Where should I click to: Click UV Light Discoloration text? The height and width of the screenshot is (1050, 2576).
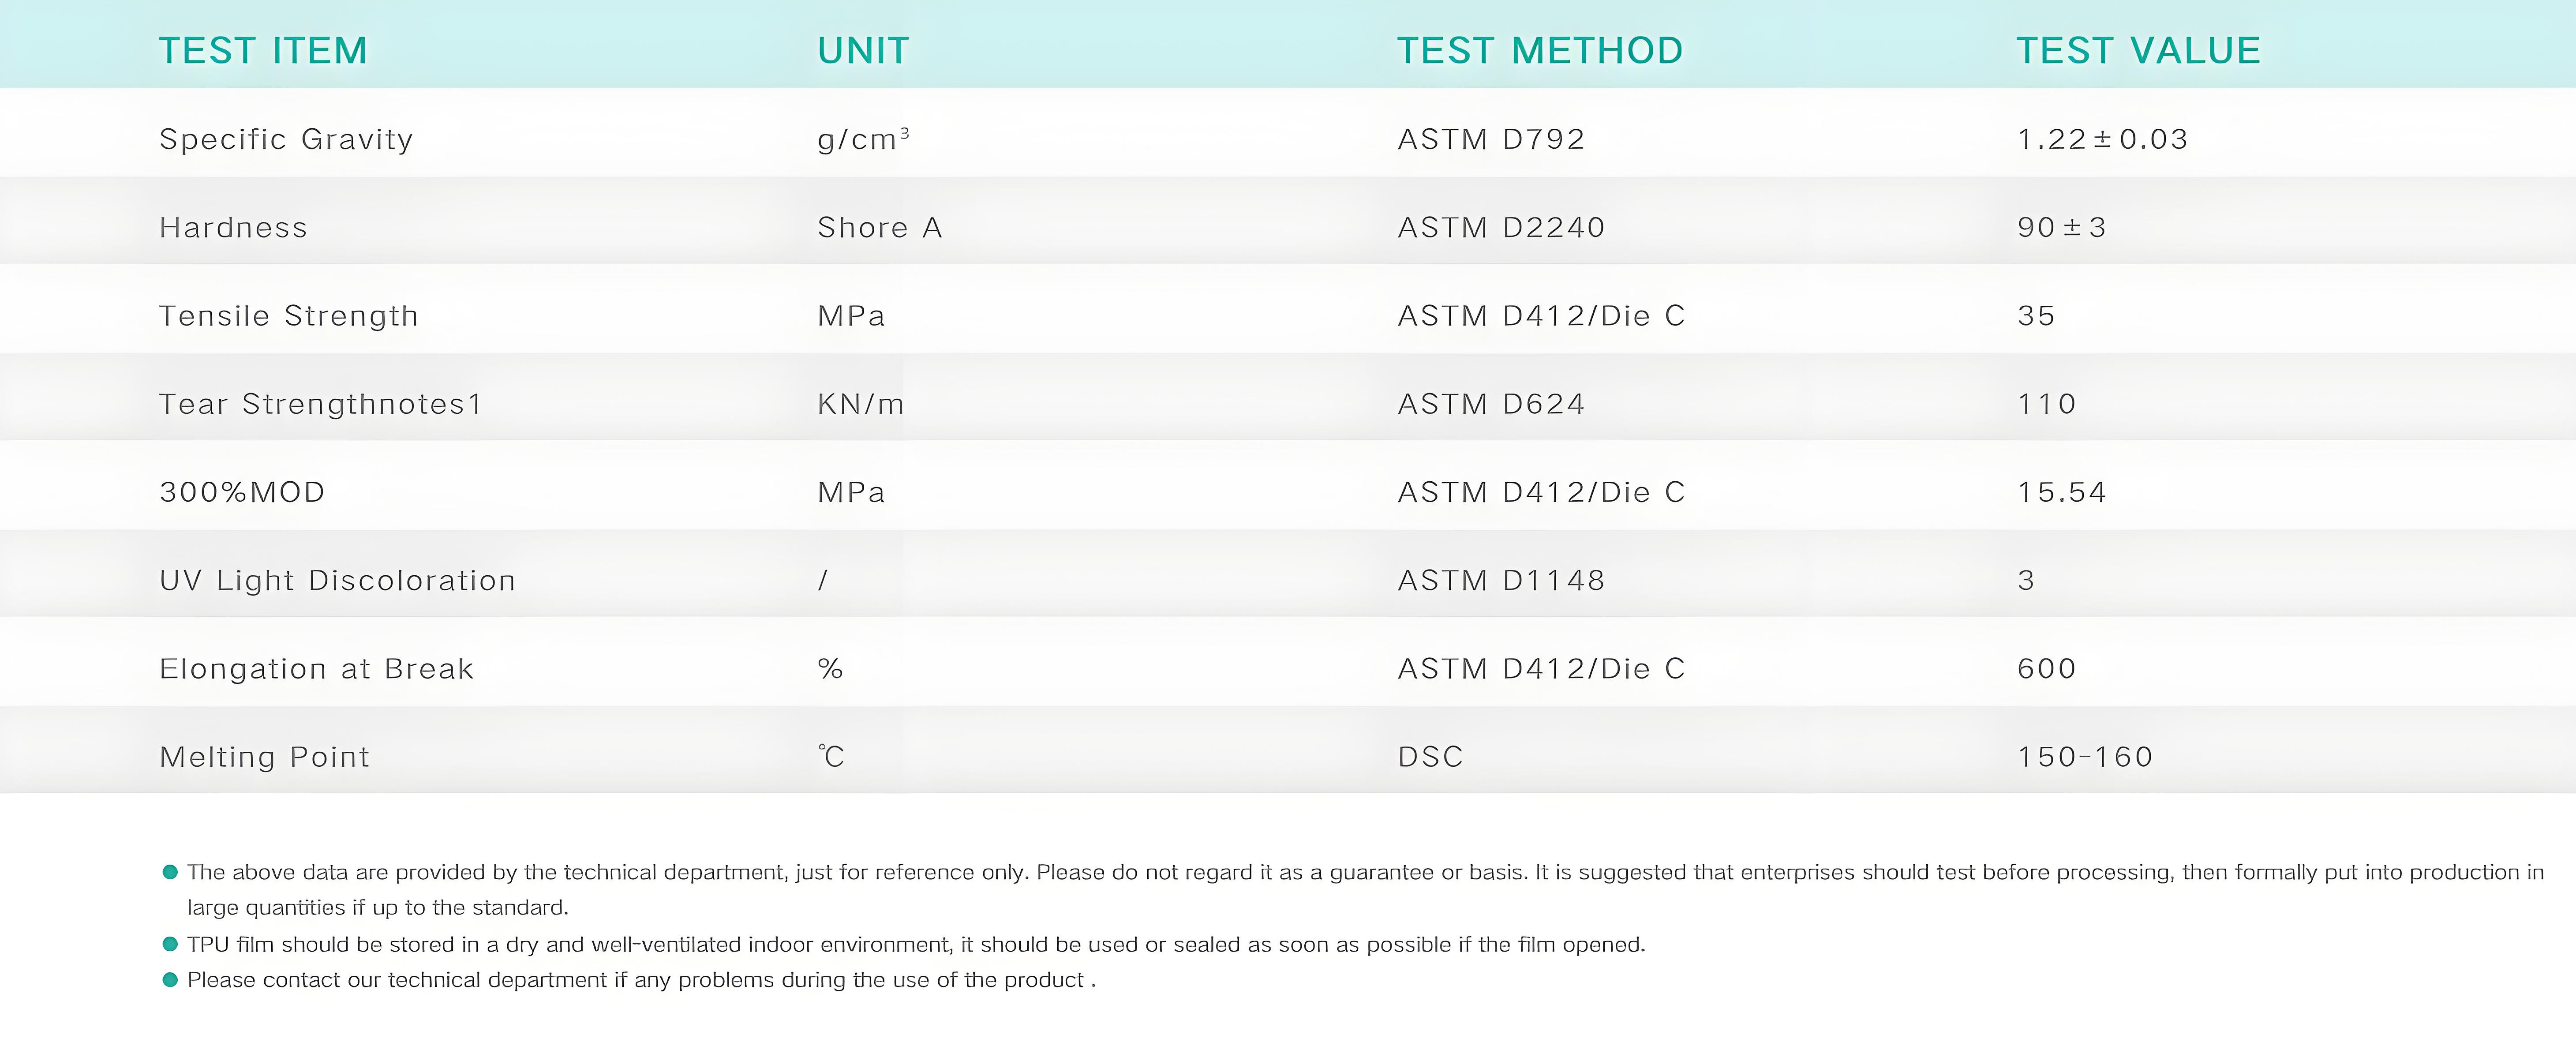pyautogui.click(x=337, y=581)
